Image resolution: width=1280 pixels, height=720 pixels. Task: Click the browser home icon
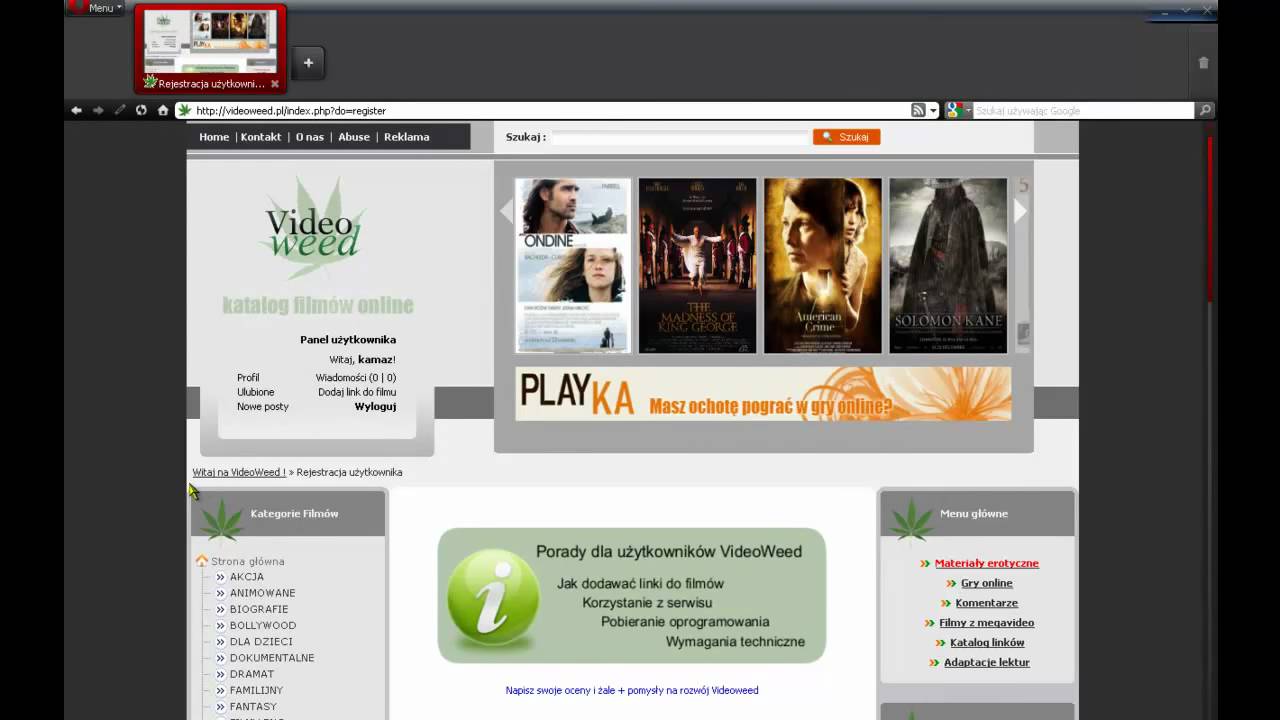[163, 111]
